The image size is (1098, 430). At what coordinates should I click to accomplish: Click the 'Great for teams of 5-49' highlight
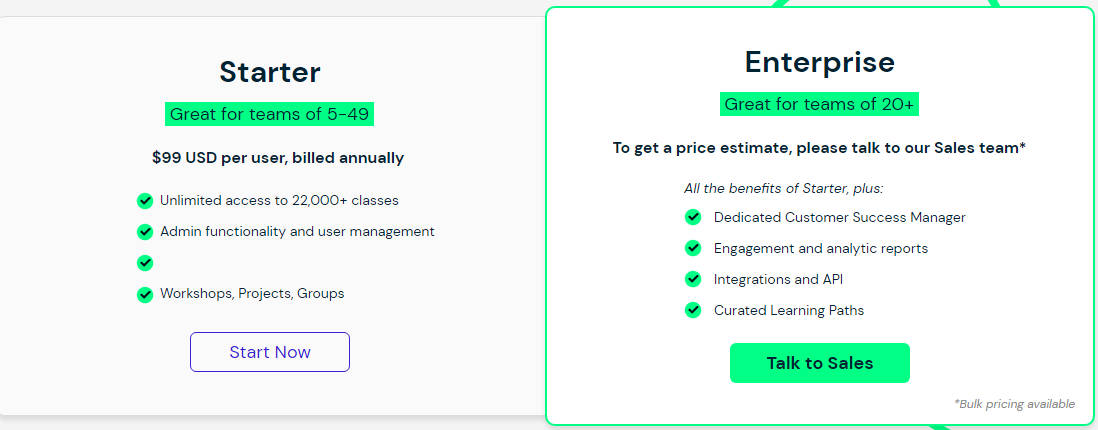tap(270, 114)
